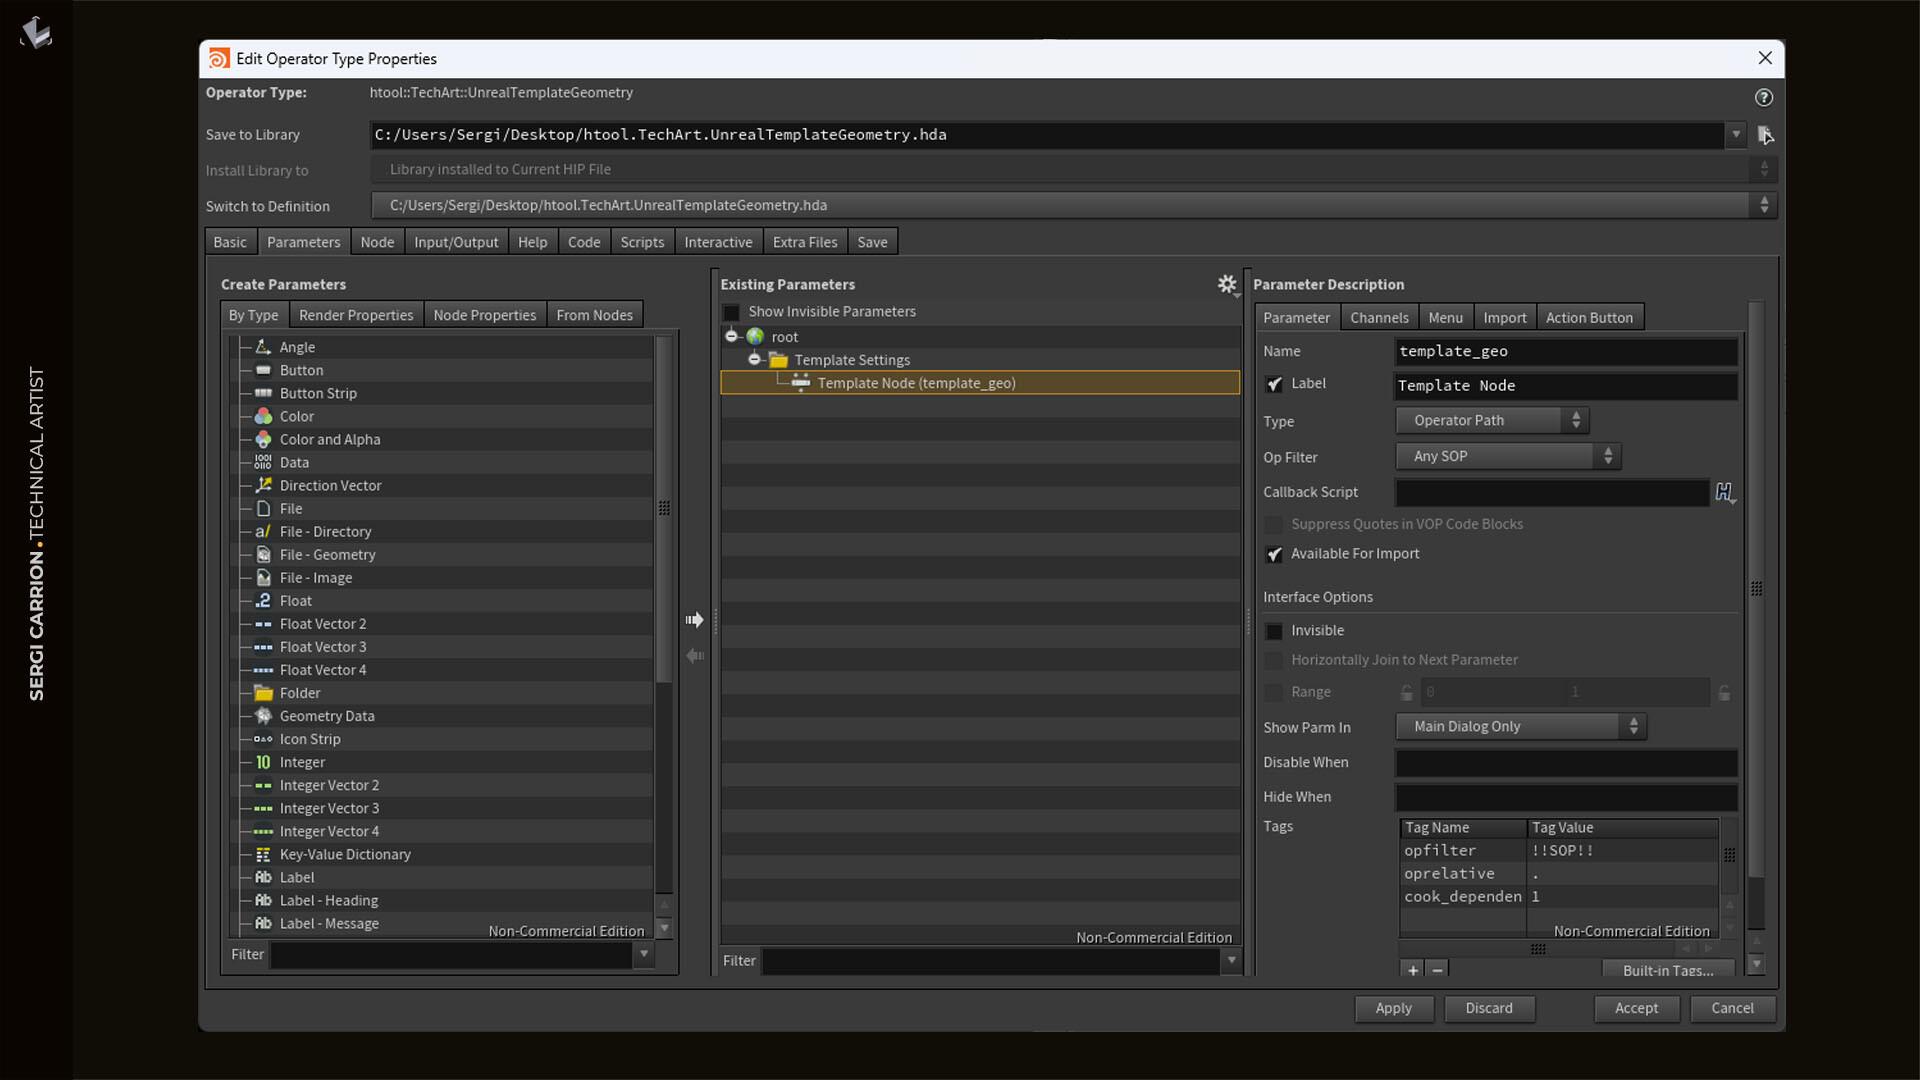The image size is (1920, 1080).
Task: Open the Callback Script language icon
Action: (1724, 492)
